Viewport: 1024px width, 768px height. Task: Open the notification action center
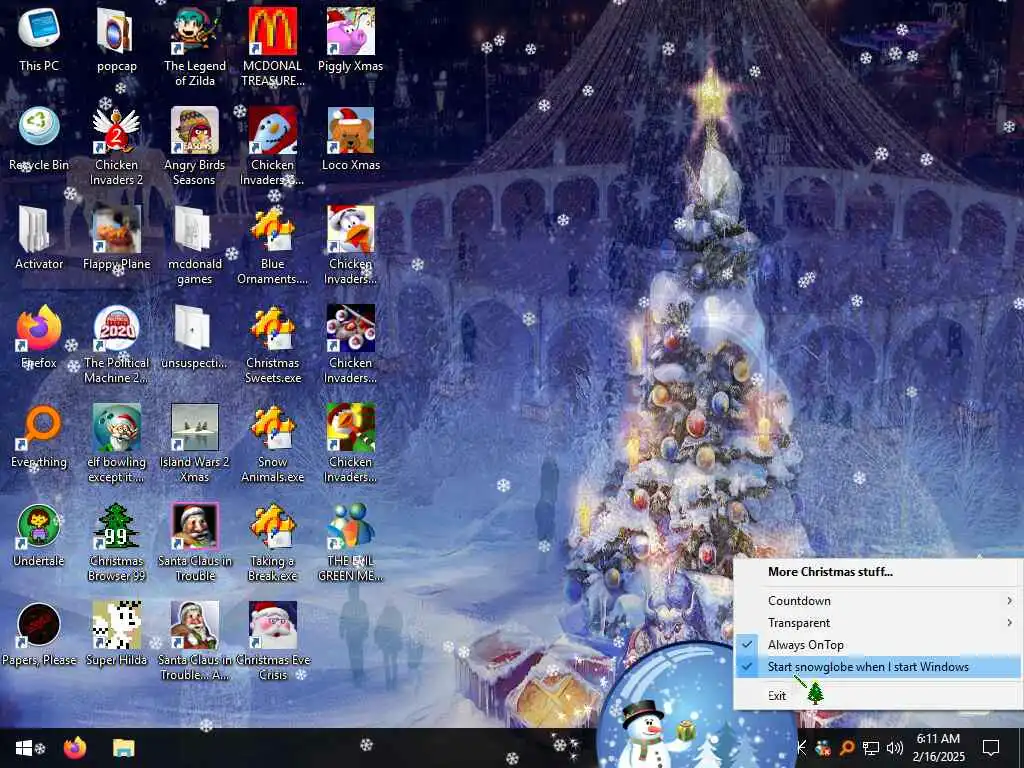click(991, 748)
